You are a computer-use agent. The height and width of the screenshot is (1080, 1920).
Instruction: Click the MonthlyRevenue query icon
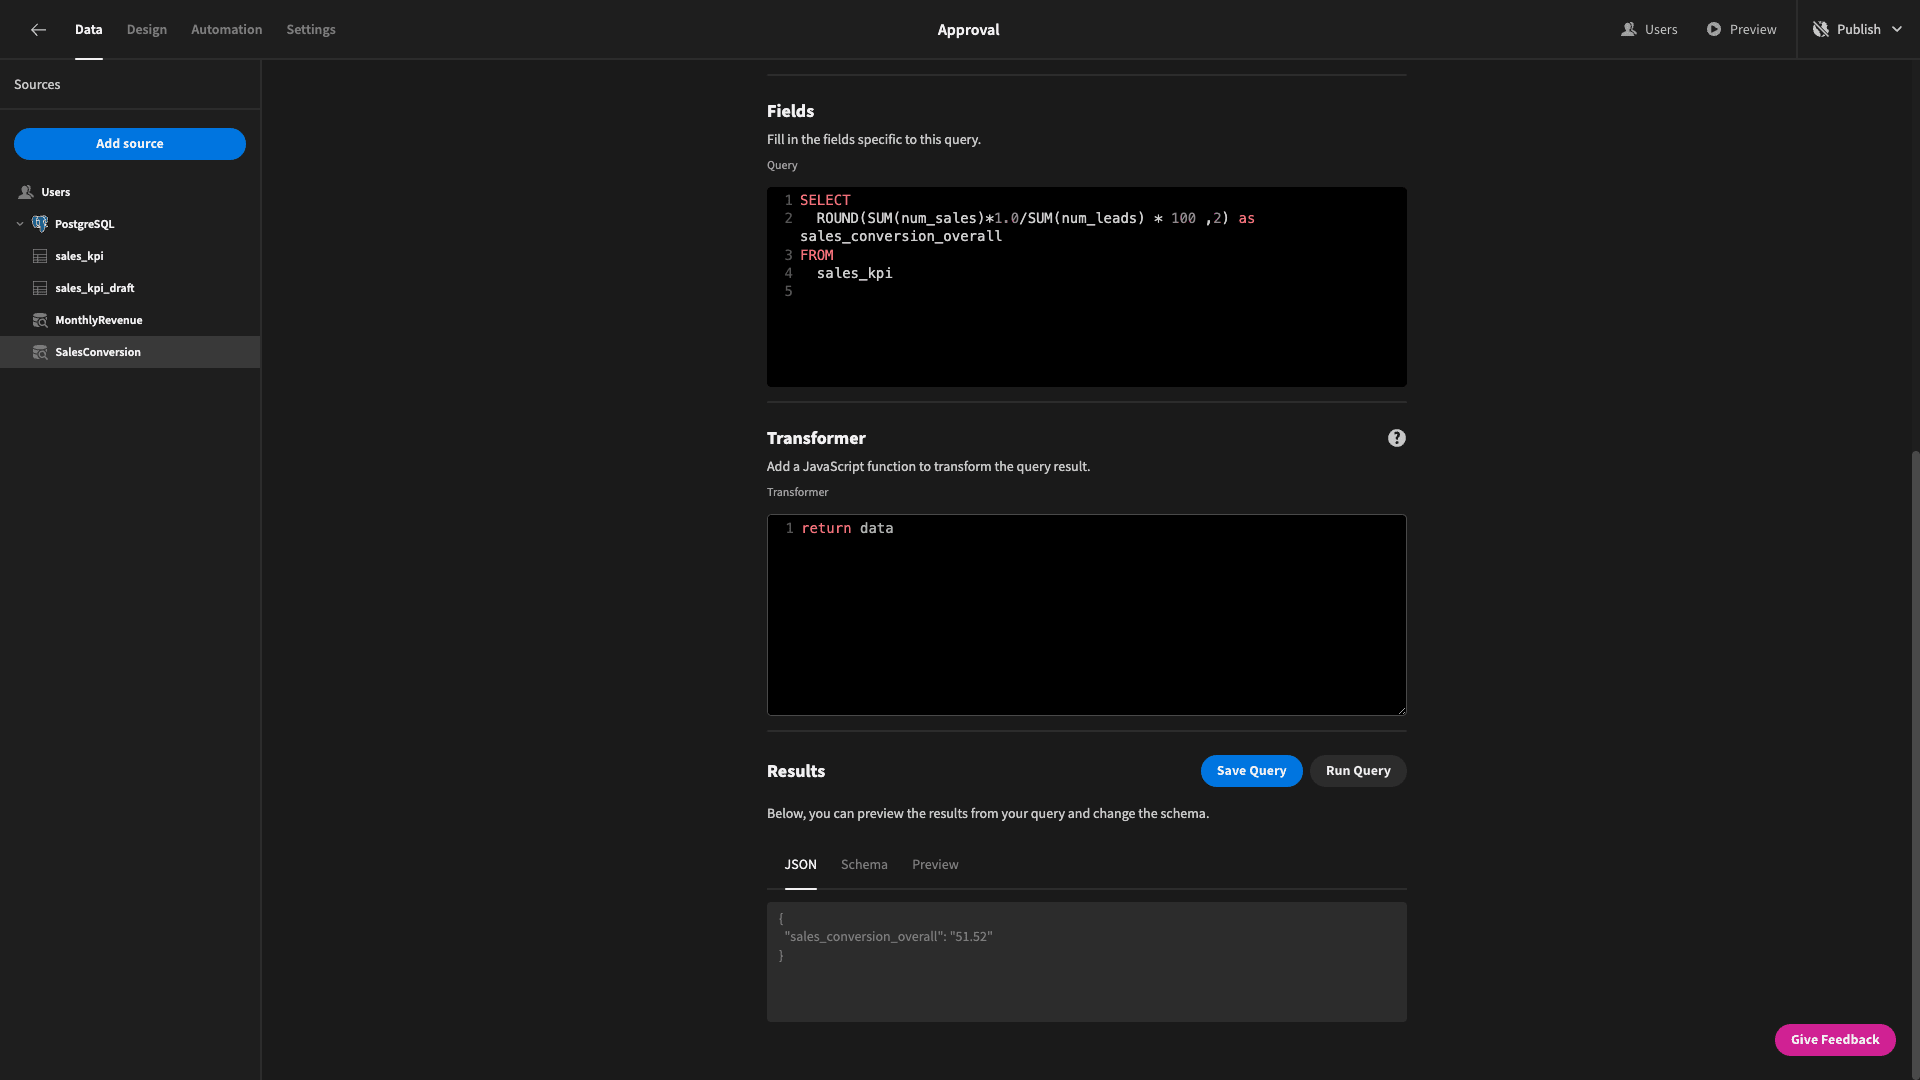click(x=40, y=320)
